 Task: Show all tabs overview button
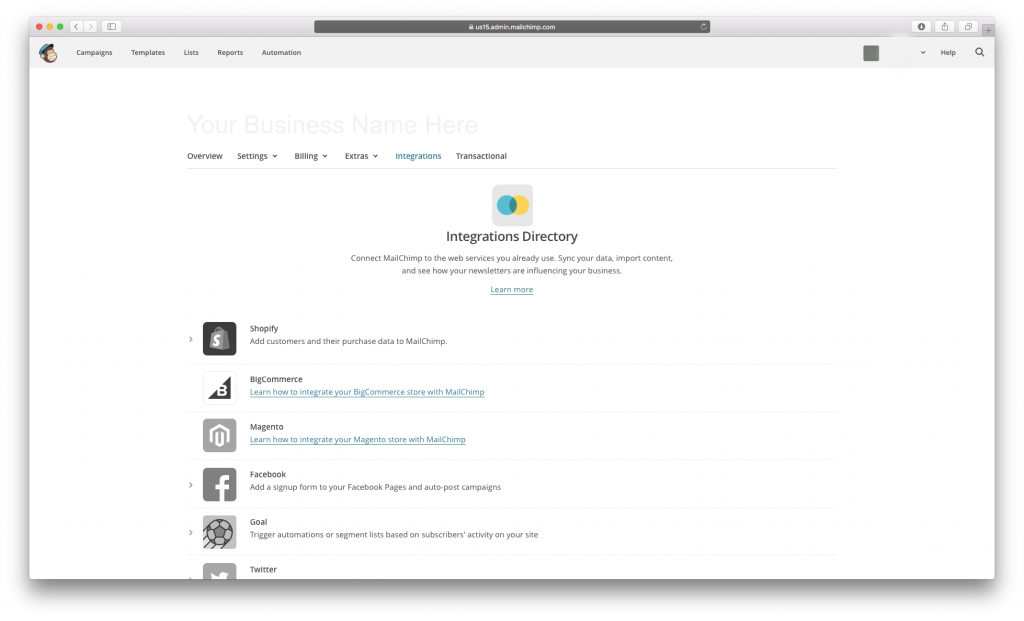click(x=968, y=27)
